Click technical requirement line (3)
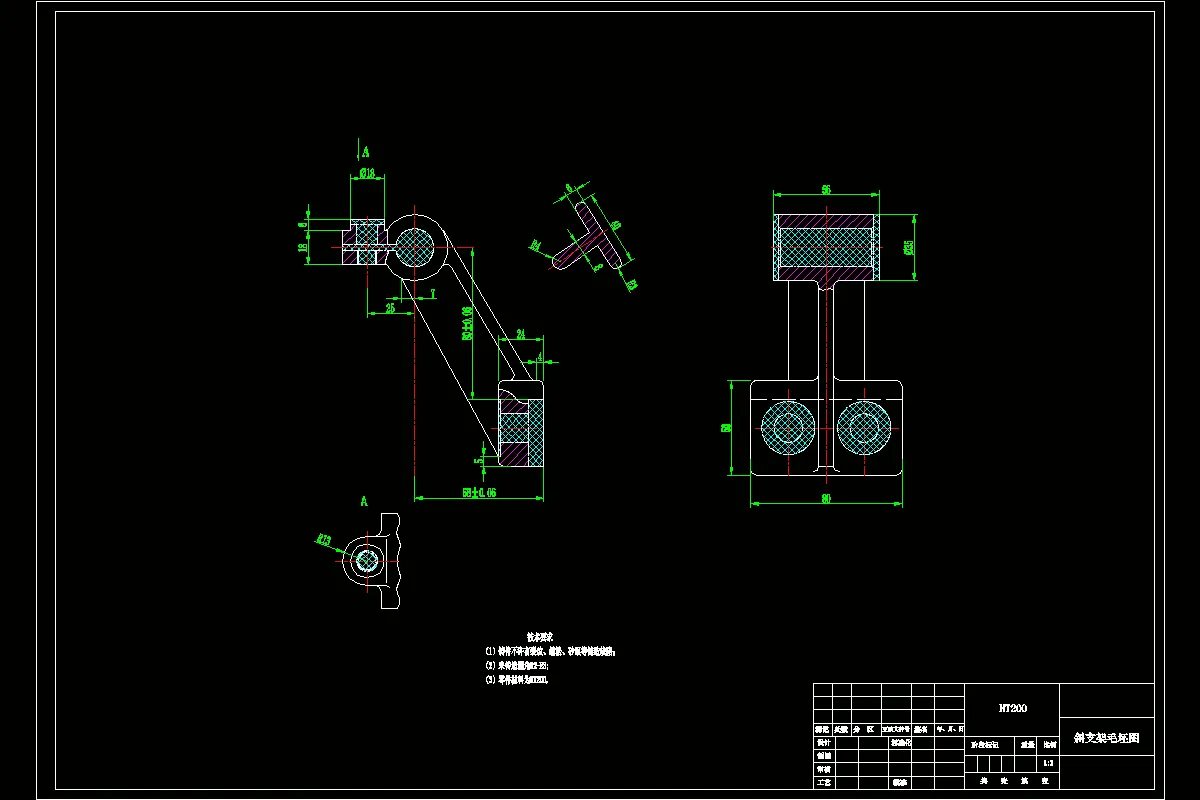Image resolution: width=1200 pixels, height=800 pixels. pyautogui.click(x=516, y=680)
